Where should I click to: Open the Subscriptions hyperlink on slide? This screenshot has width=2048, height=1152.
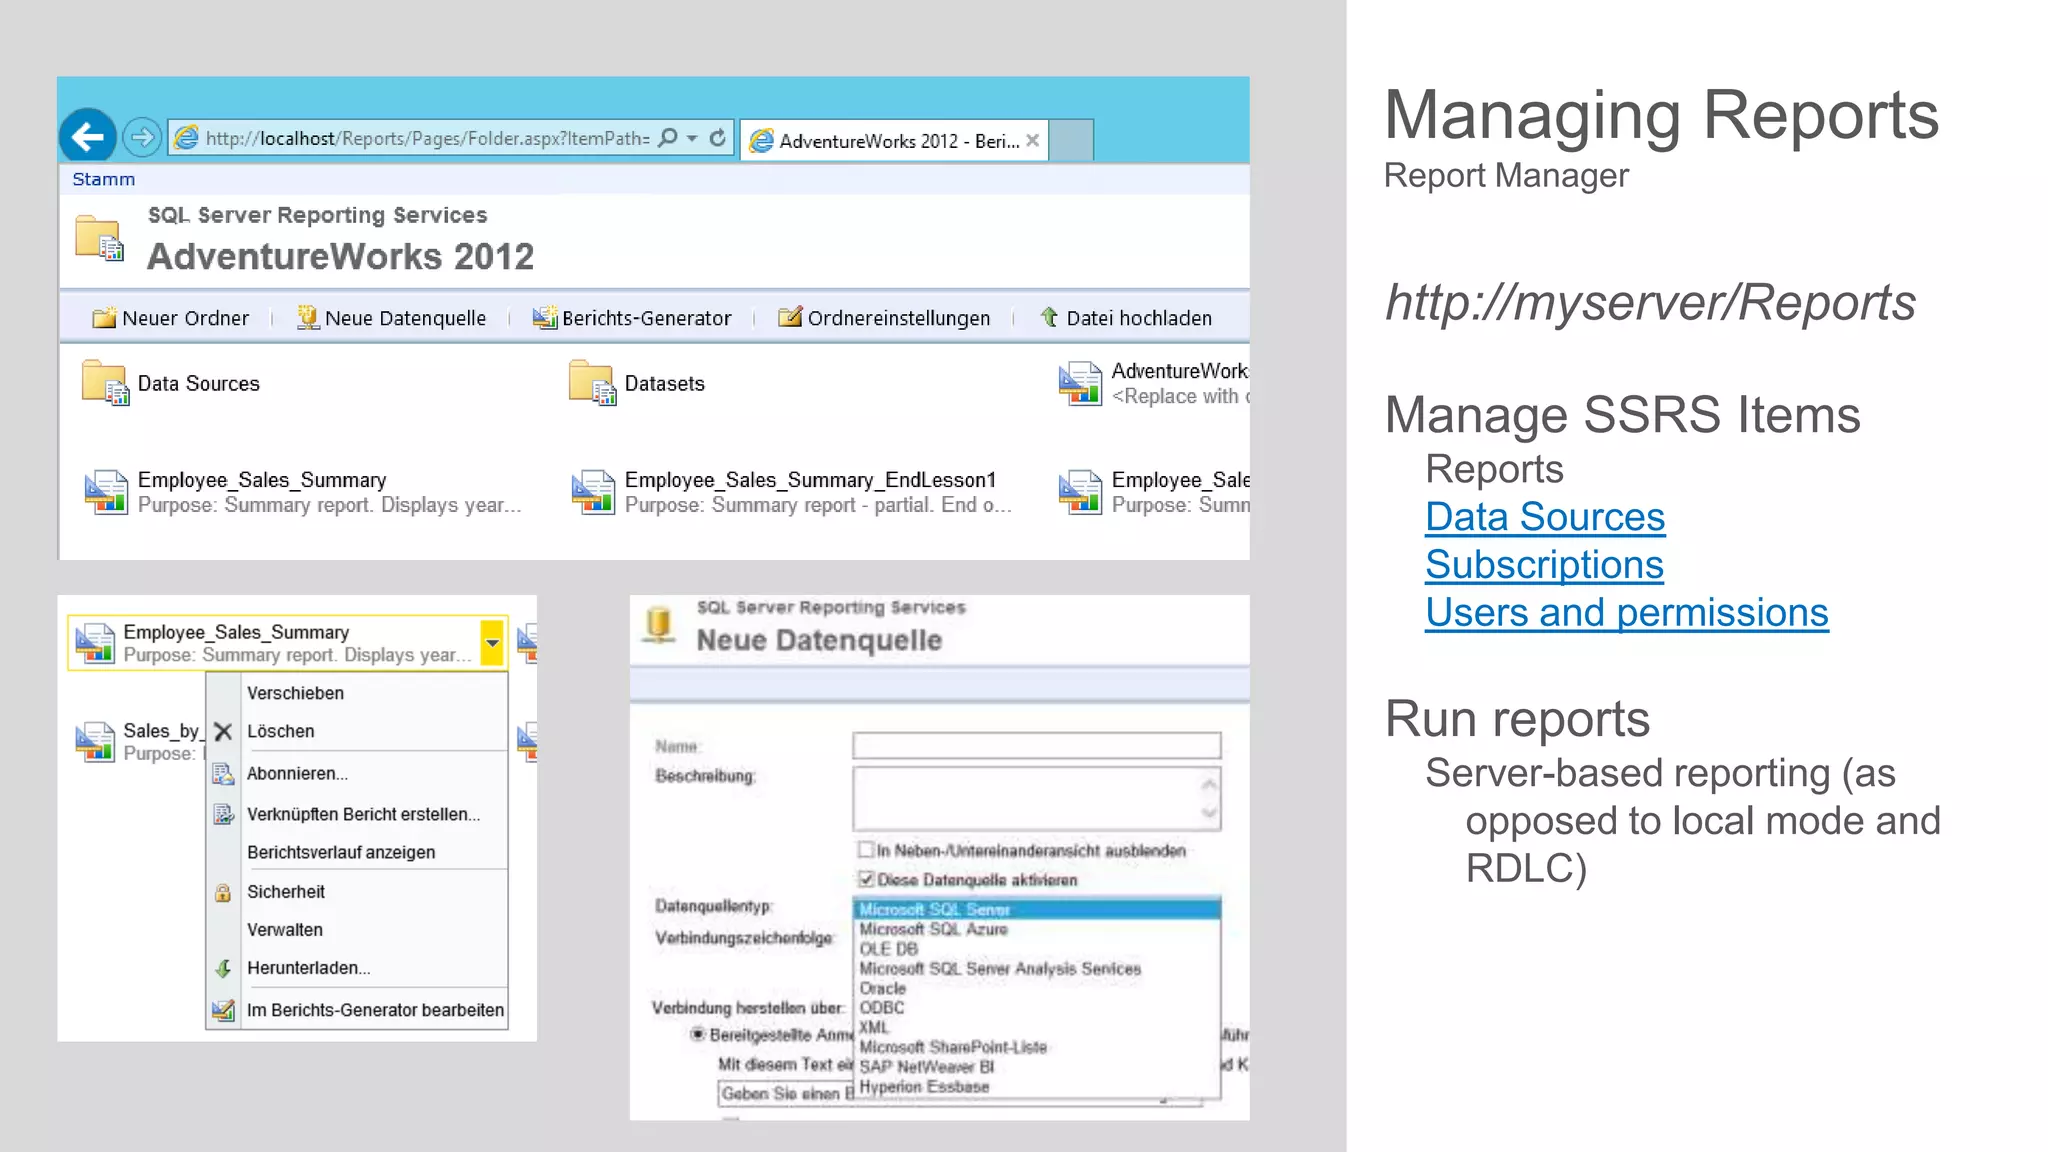(1544, 565)
